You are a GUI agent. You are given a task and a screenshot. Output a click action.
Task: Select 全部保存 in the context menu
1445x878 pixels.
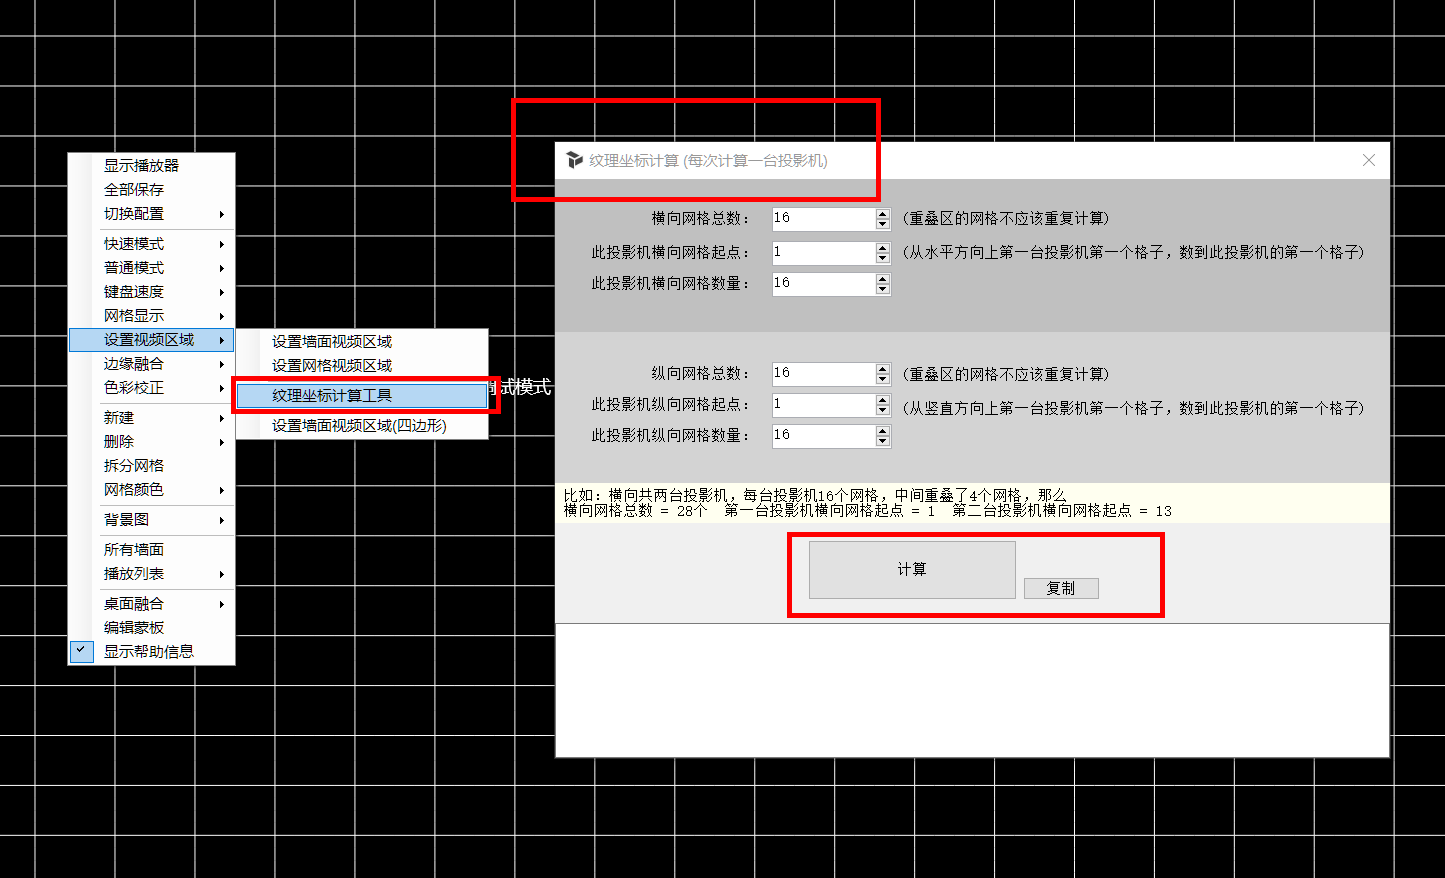pos(152,190)
